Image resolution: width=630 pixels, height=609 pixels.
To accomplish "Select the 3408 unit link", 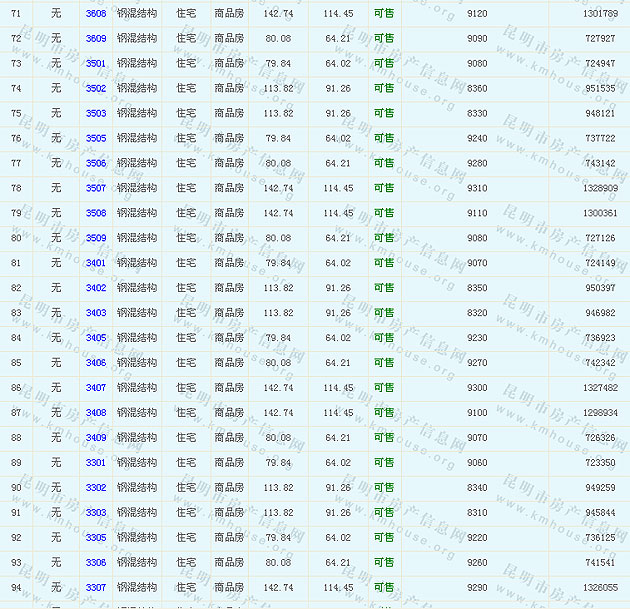I will tap(96, 413).
